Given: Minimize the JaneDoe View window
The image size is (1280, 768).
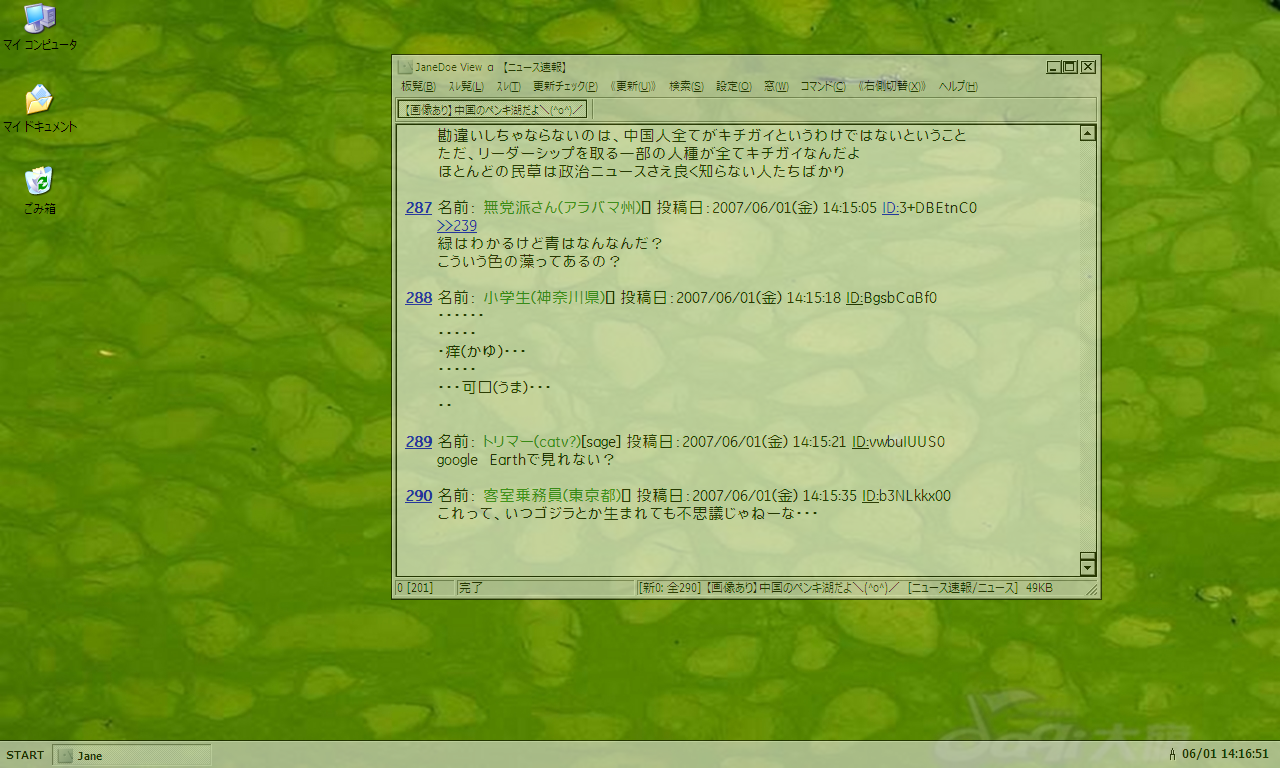Looking at the screenshot, I should click(x=1054, y=67).
